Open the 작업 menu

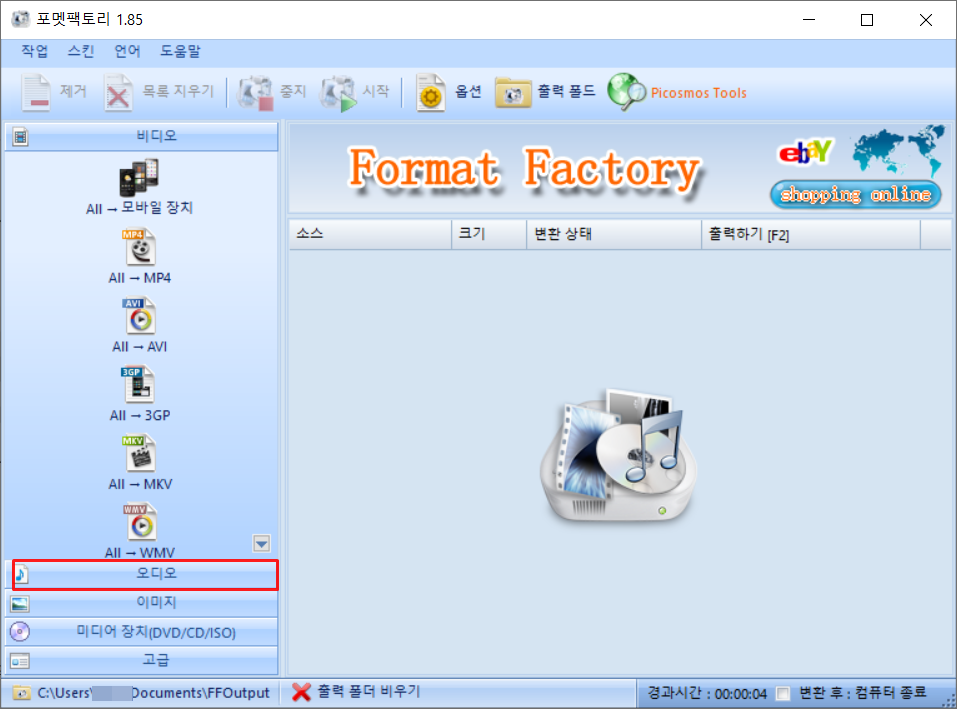(34, 51)
